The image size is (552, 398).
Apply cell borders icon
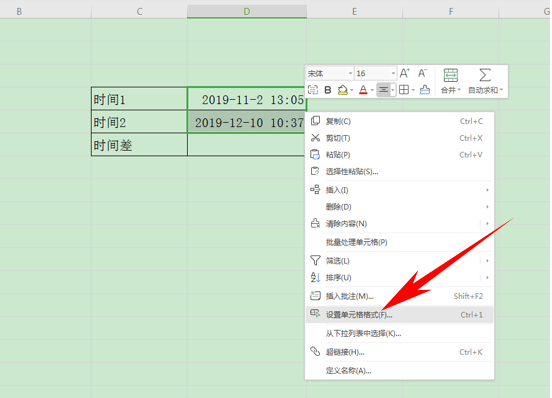404,90
